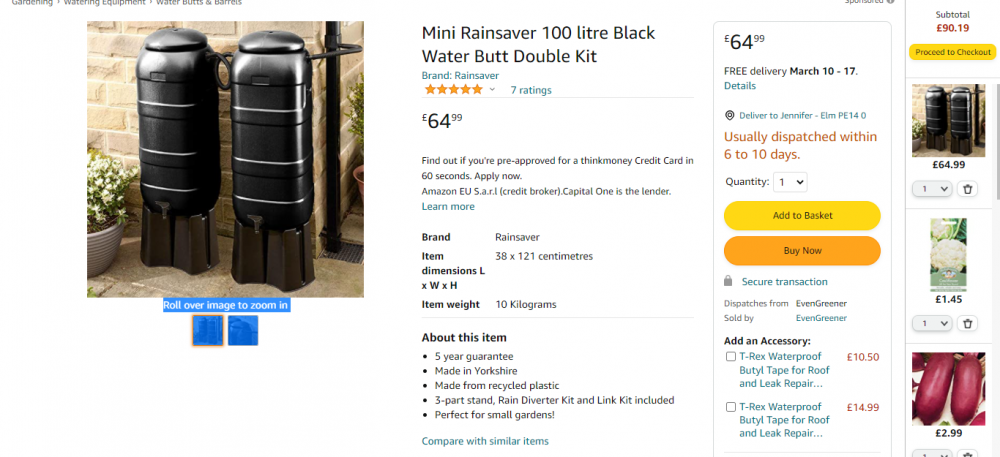Click the location pin icon beside Deliver to Jennifer

(x=729, y=116)
